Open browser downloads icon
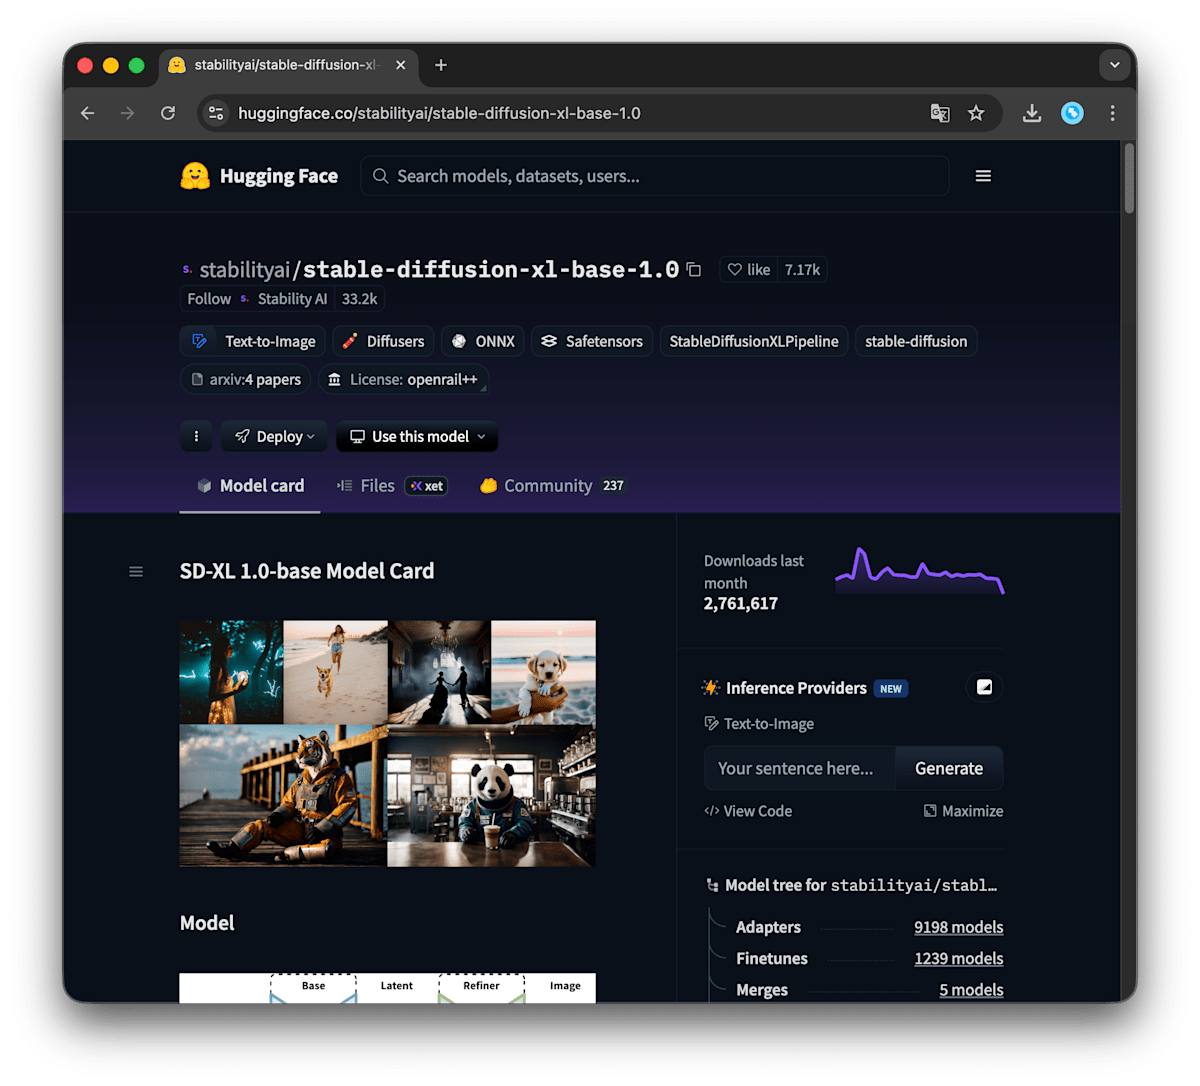 point(1032,113)
